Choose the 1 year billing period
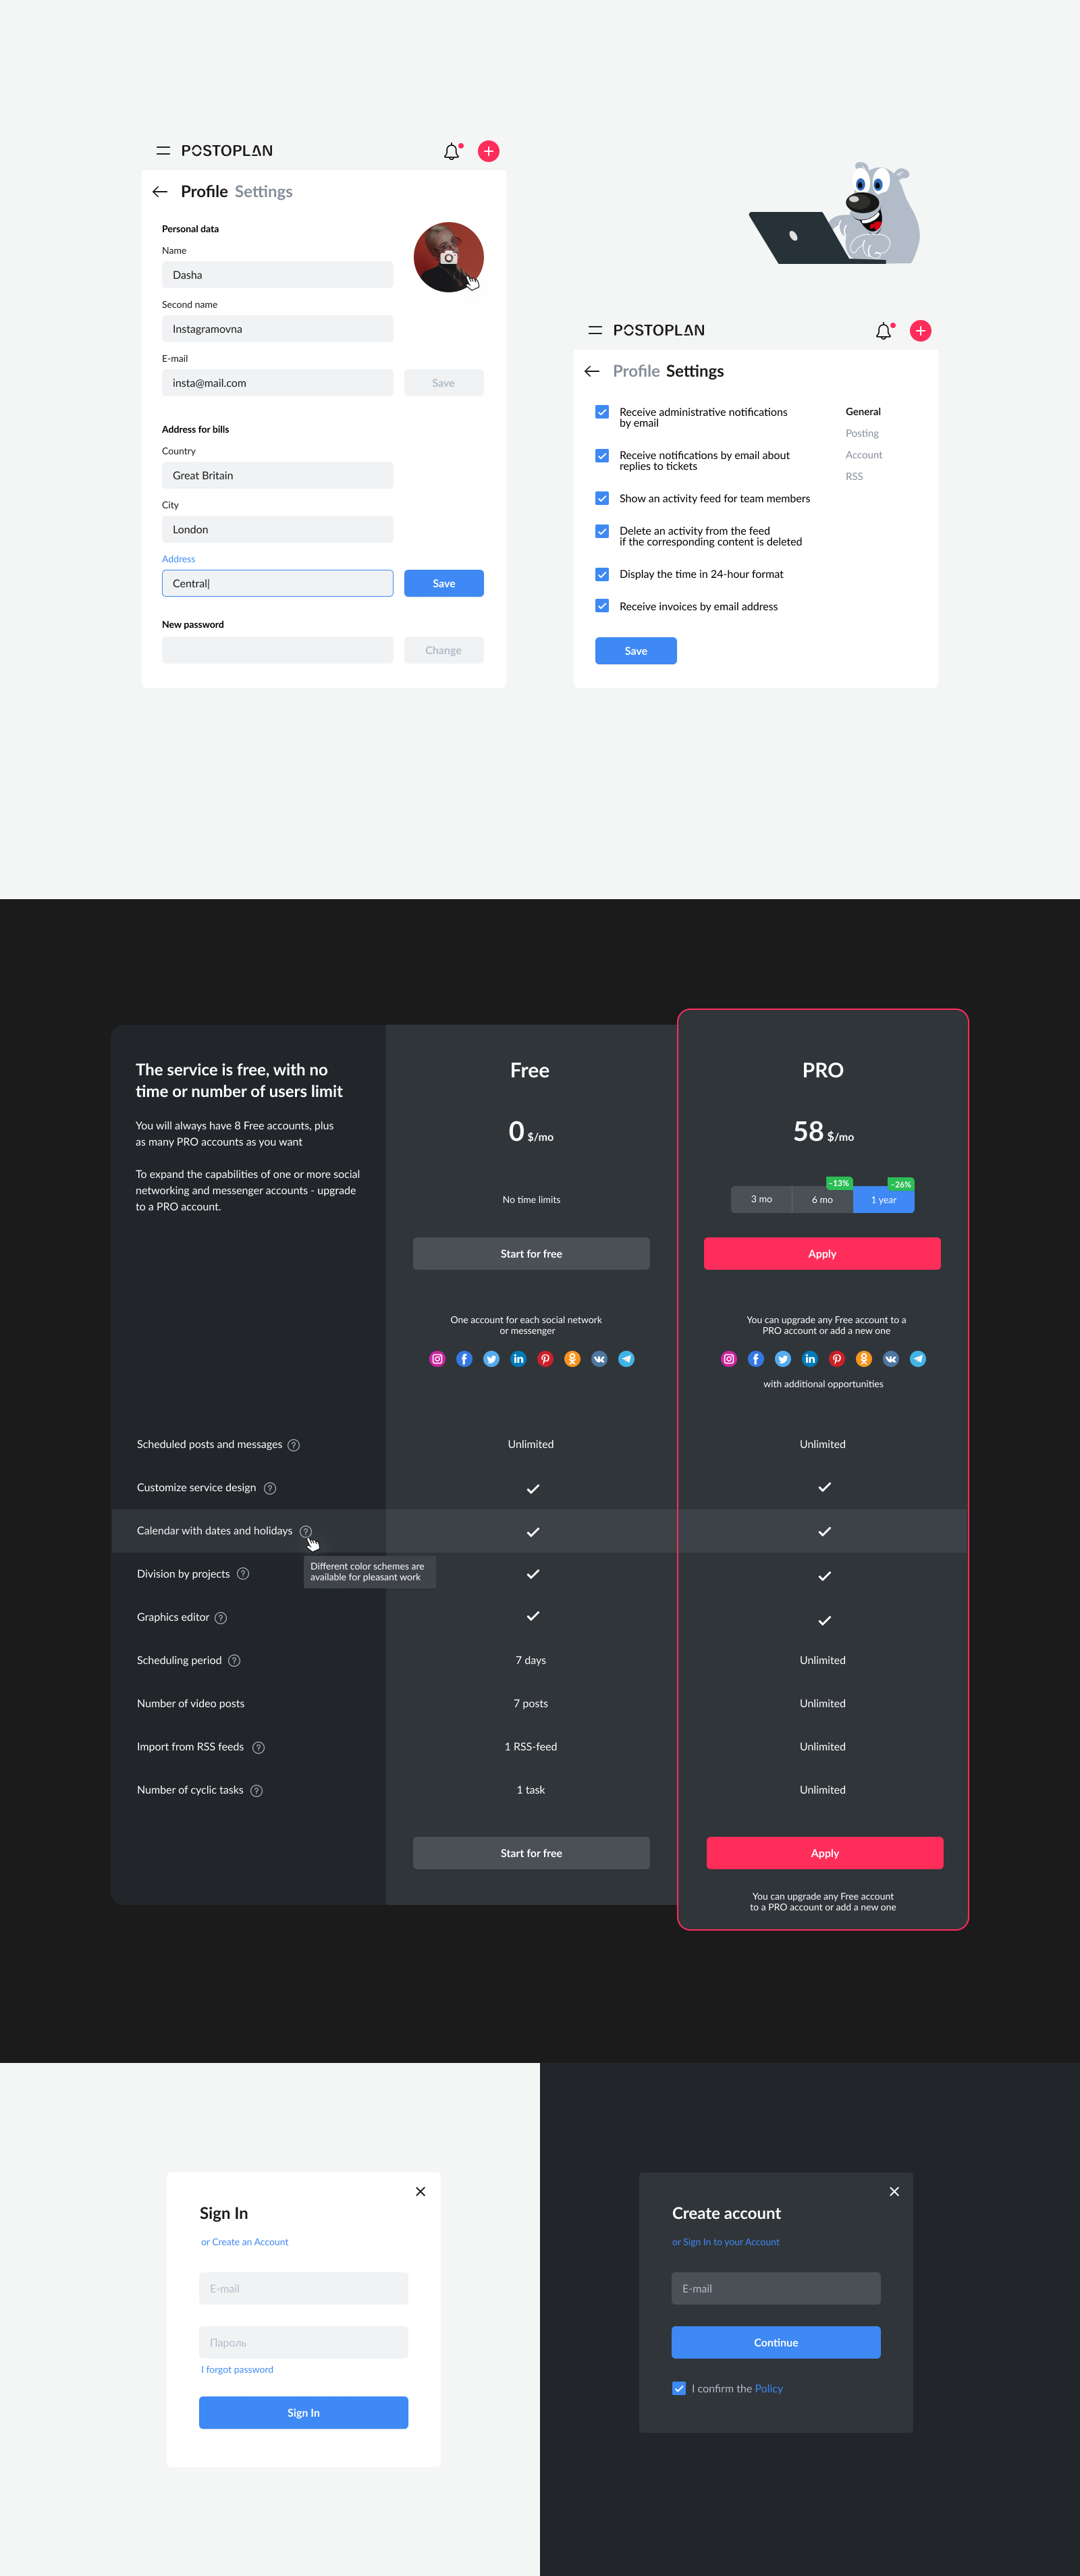1080x2576 pixels. point(884,1200)
